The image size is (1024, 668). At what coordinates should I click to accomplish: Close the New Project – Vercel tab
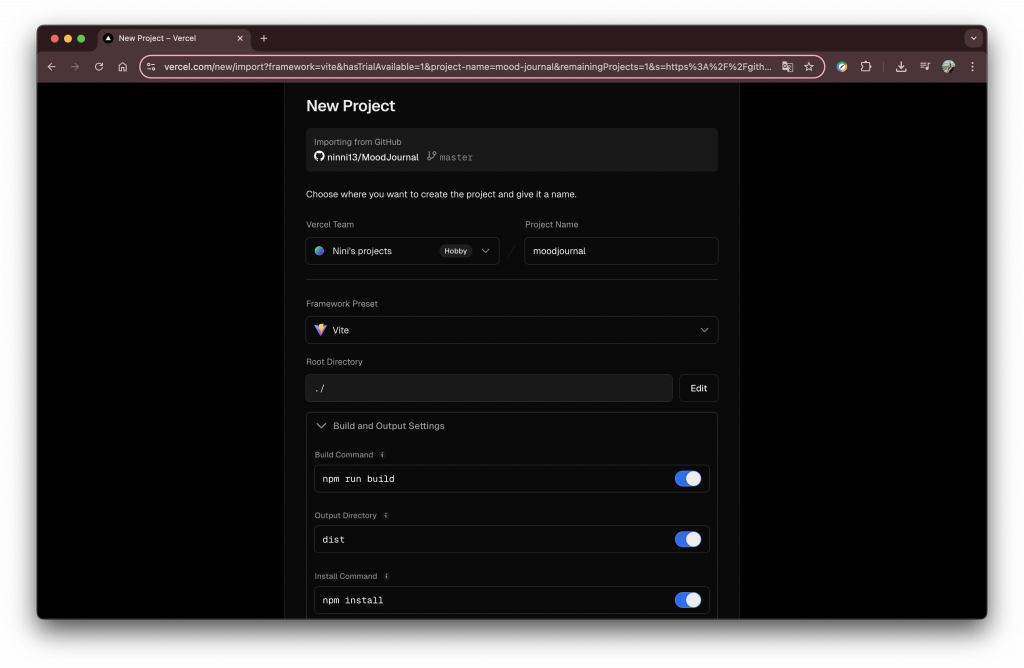240,39
